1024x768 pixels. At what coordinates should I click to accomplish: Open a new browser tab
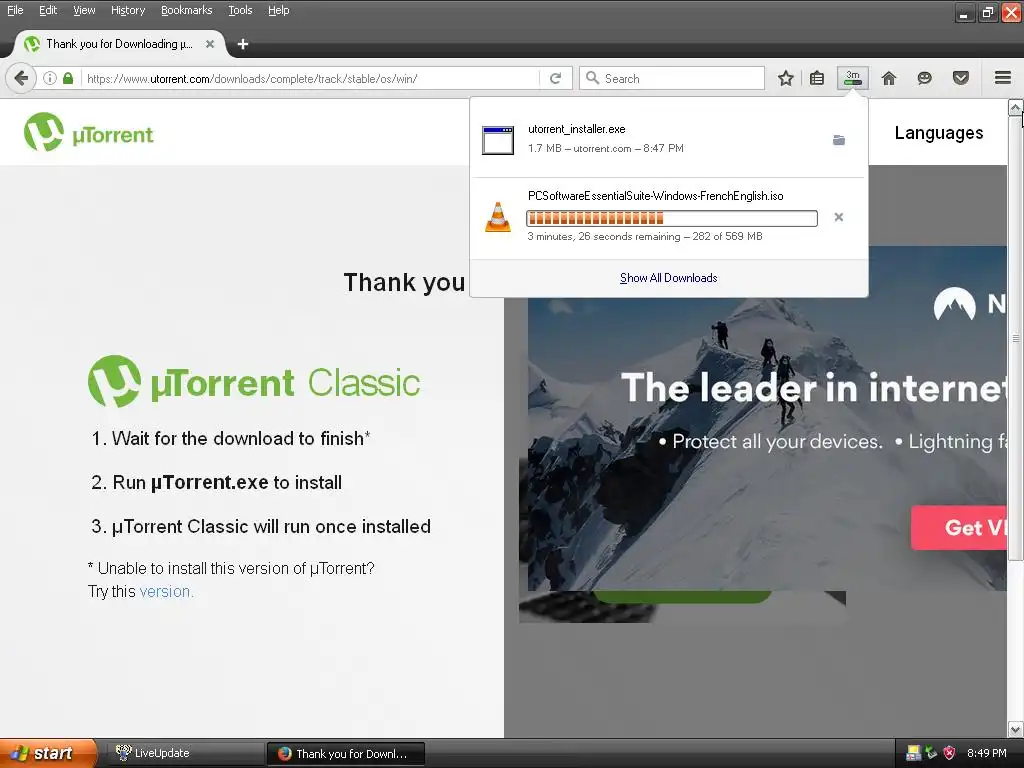(242, 44)
